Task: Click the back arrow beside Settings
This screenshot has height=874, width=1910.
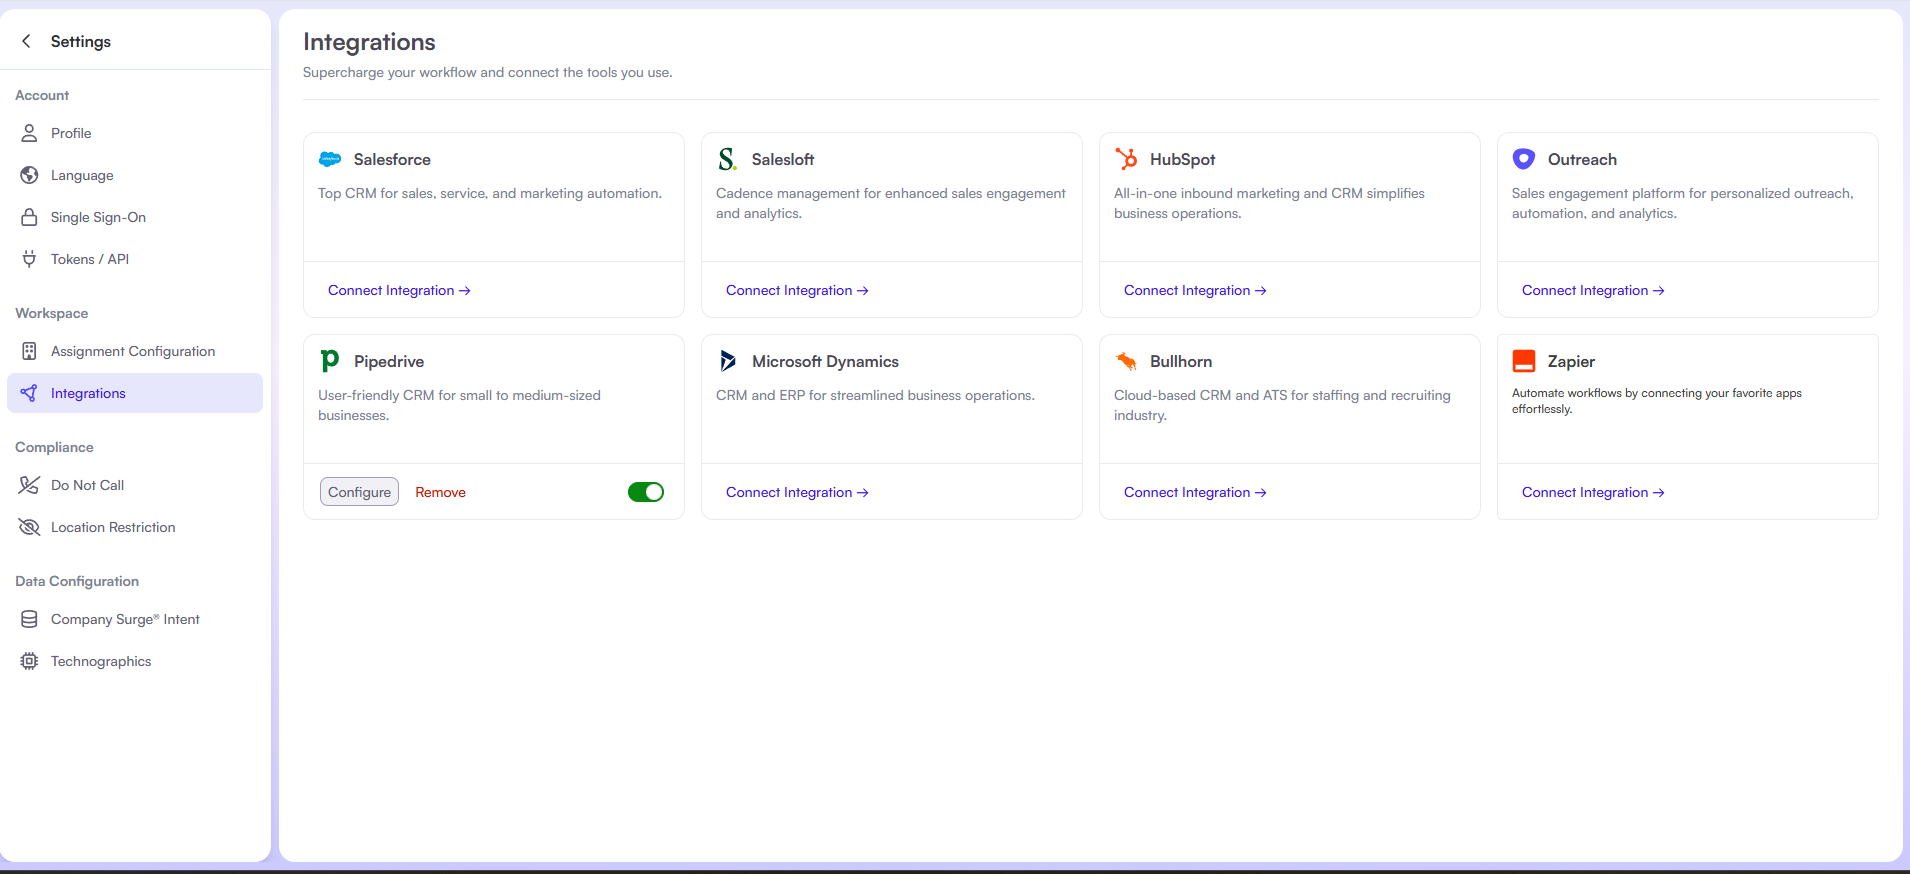Action: click(27, 41)
